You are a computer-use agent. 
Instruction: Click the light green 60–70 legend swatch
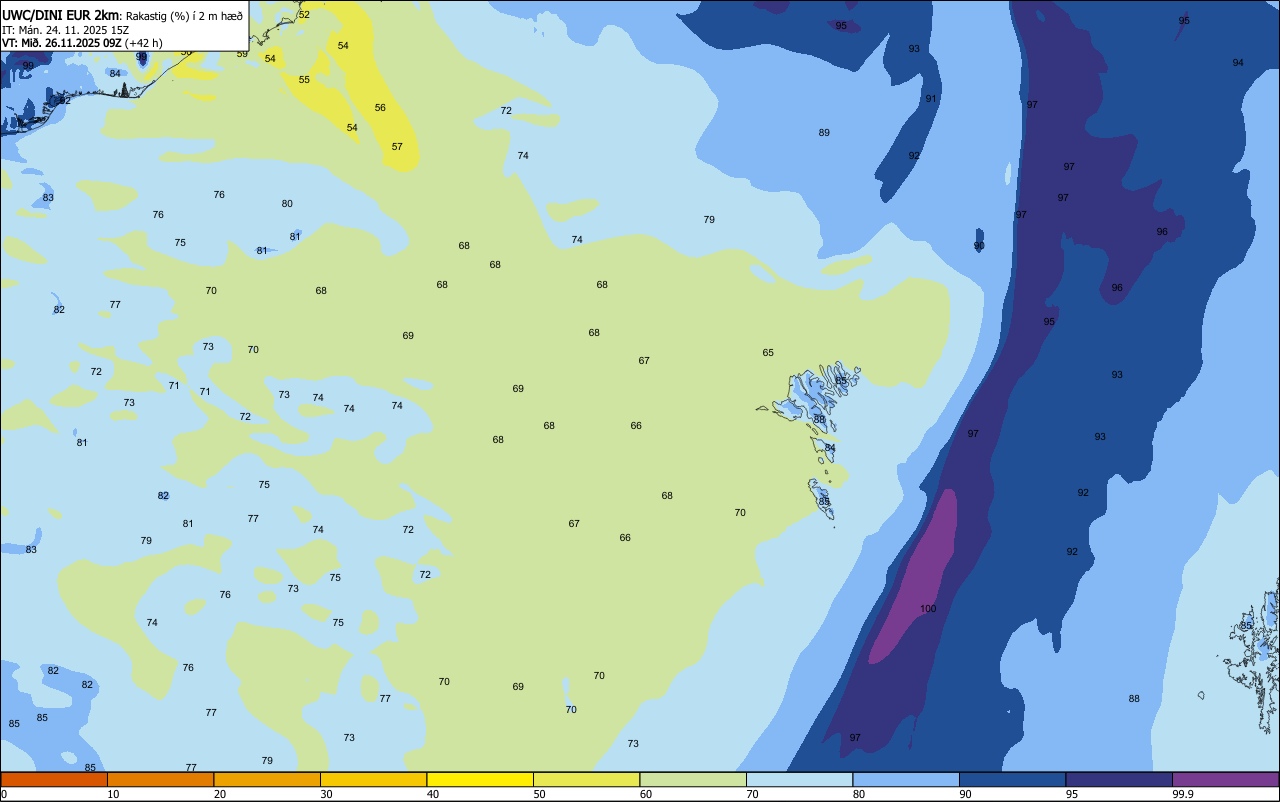click(x=693, y=779)
